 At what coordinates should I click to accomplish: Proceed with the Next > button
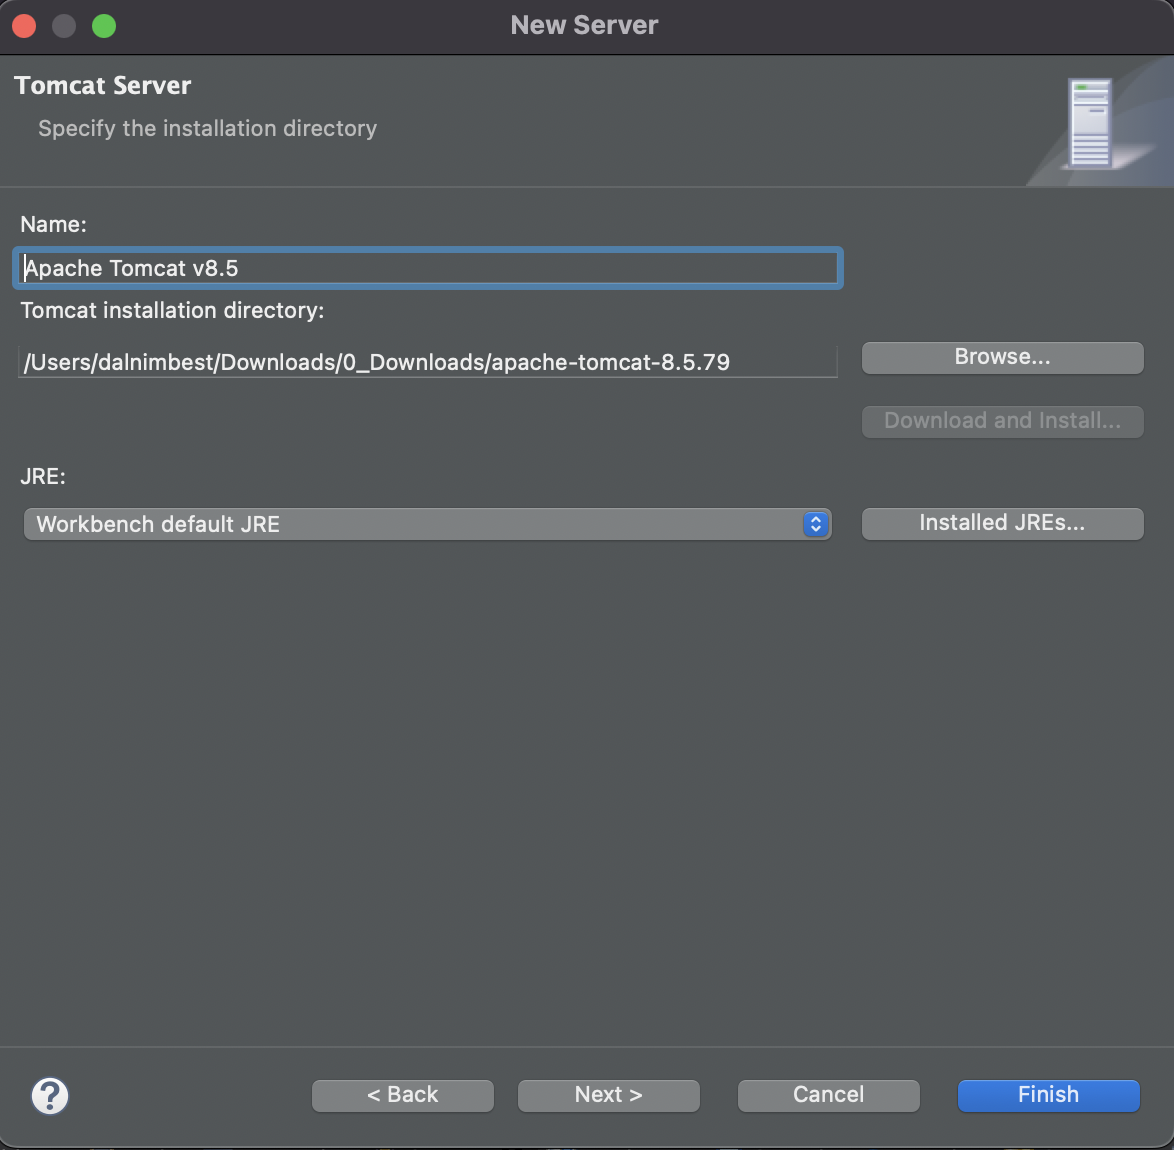(x=609, y=1095)
